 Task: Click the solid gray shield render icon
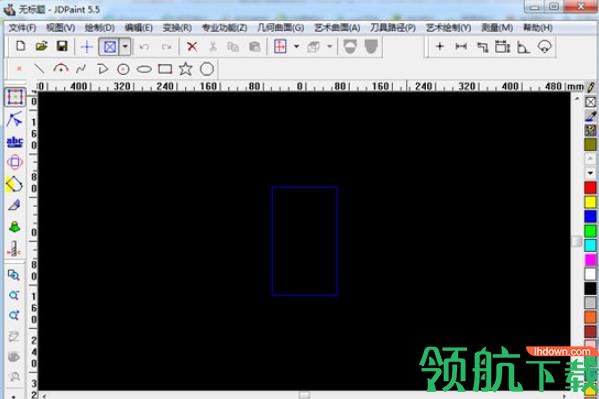pyautogui.click(x=371, y=47)
